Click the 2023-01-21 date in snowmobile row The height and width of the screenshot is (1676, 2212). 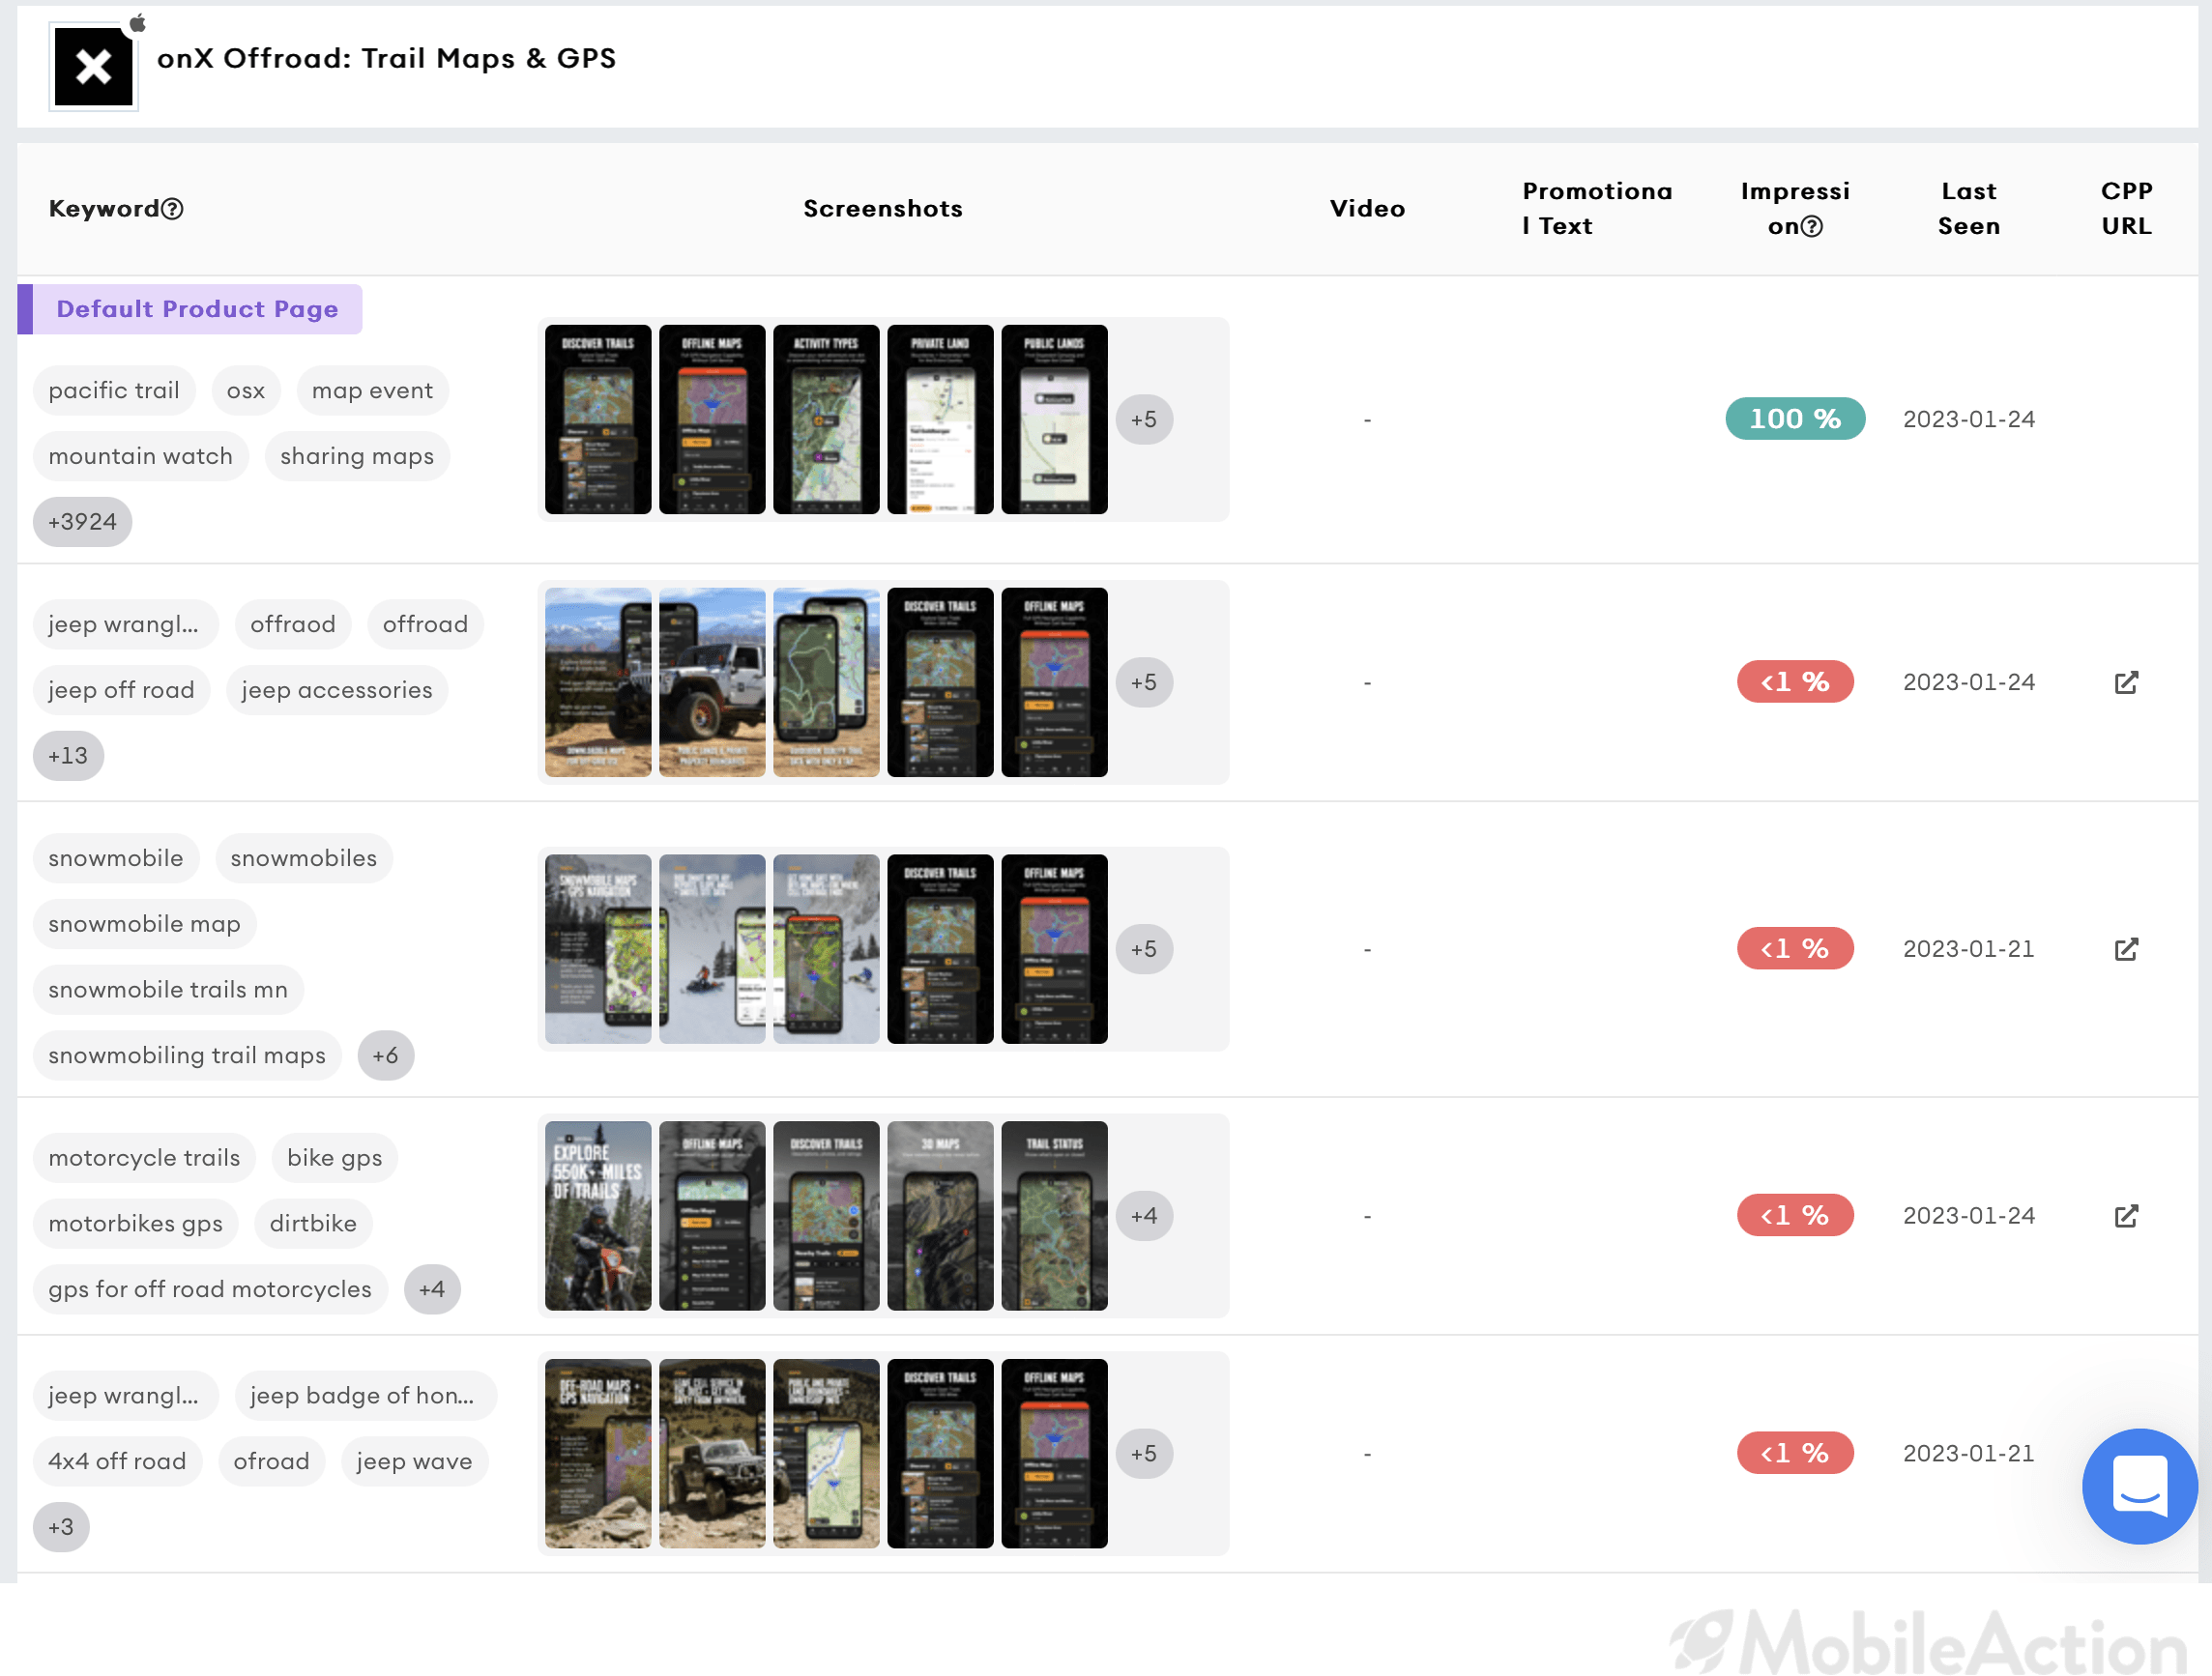pos(1968,949)
